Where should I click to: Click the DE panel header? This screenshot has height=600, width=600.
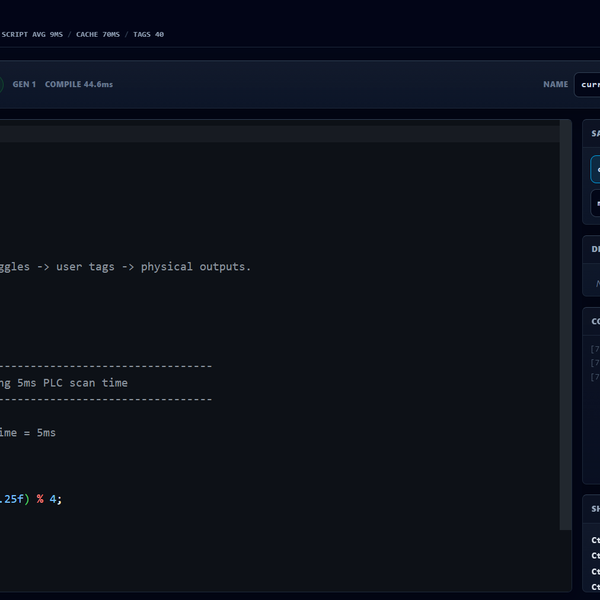click(591, 249)
